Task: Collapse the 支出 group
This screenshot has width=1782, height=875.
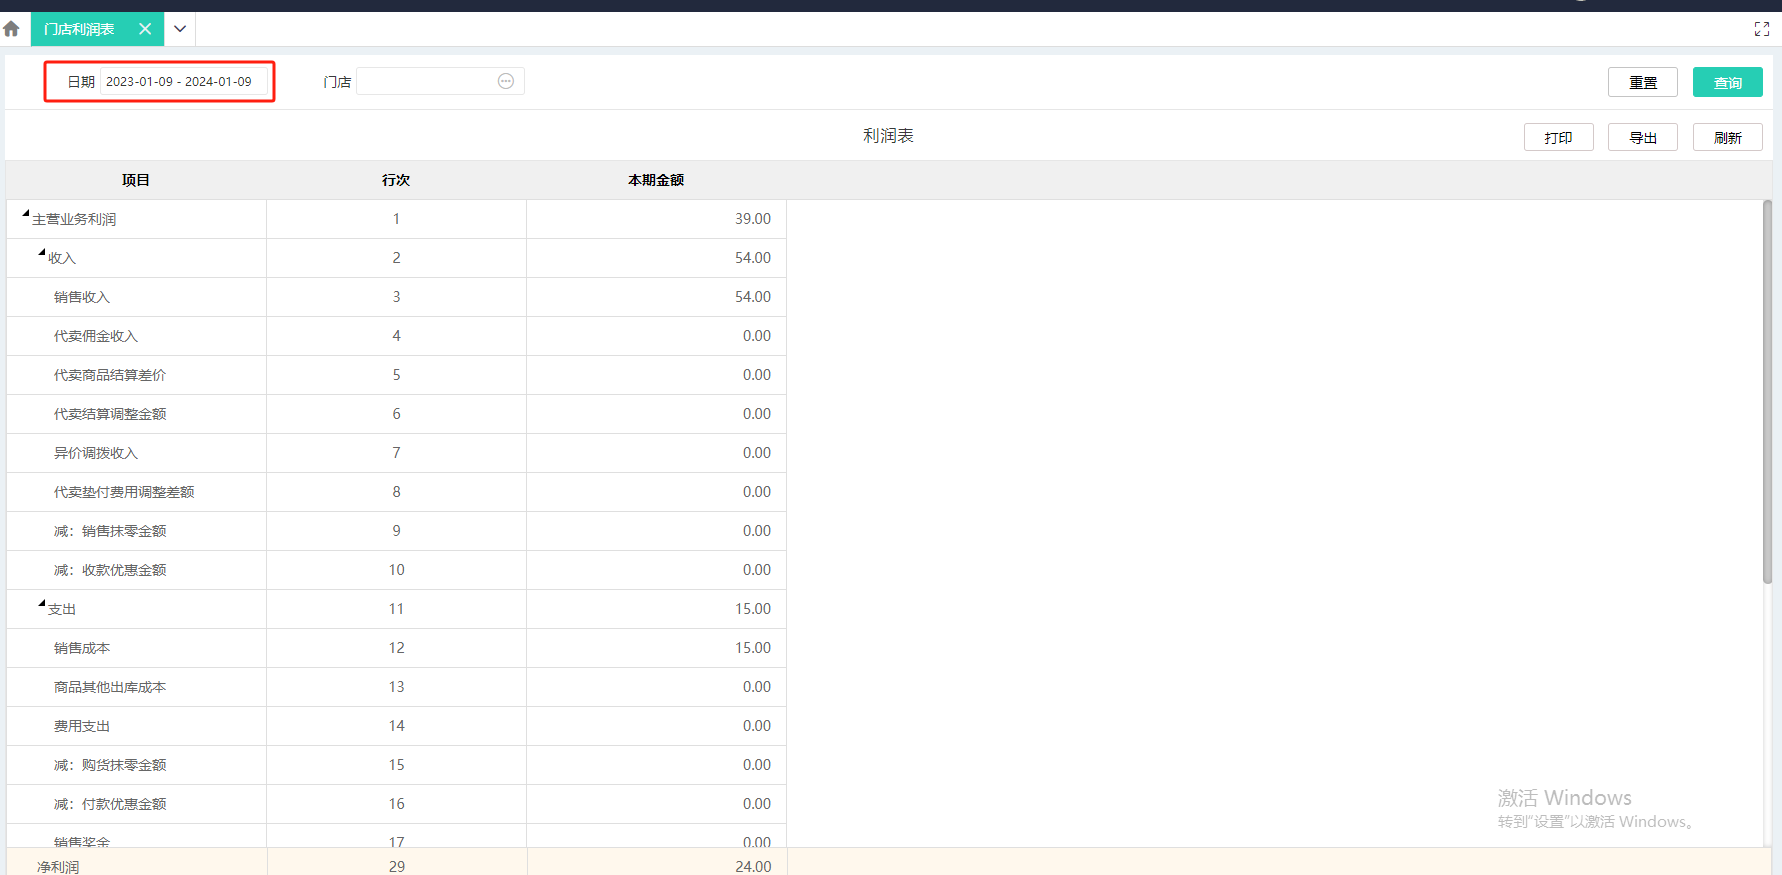Action: pos(42,603)
